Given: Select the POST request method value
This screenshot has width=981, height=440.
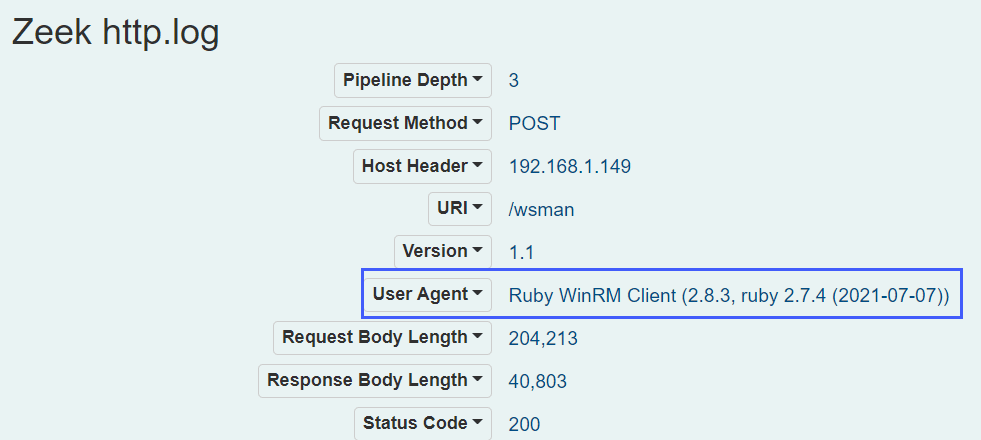Looking at the screenshot, I should [534, 123].
